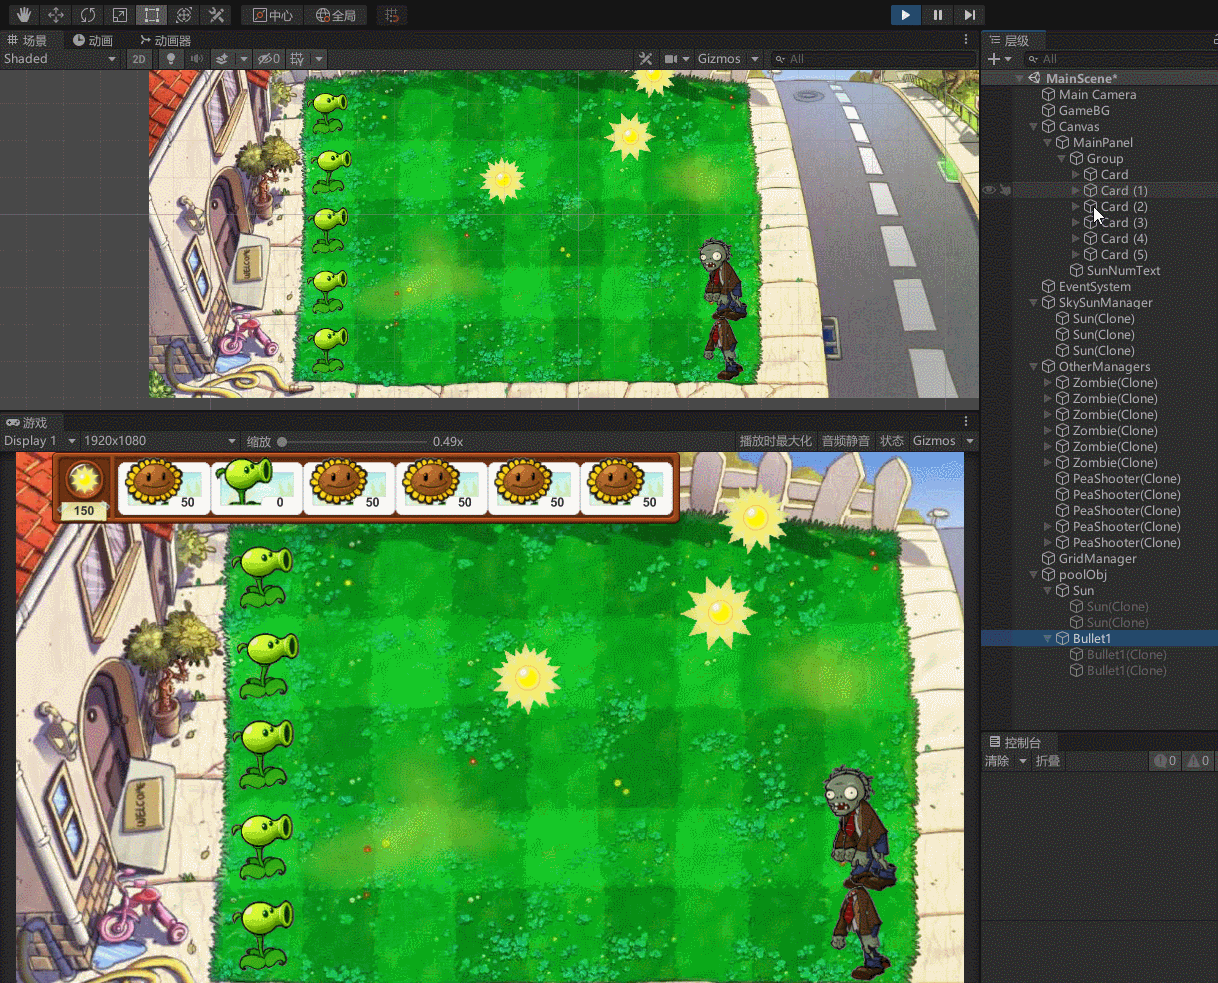Open scene camera settings icon
The height and width of the screenshot is (983, 1218).
[x=671, y=59]
